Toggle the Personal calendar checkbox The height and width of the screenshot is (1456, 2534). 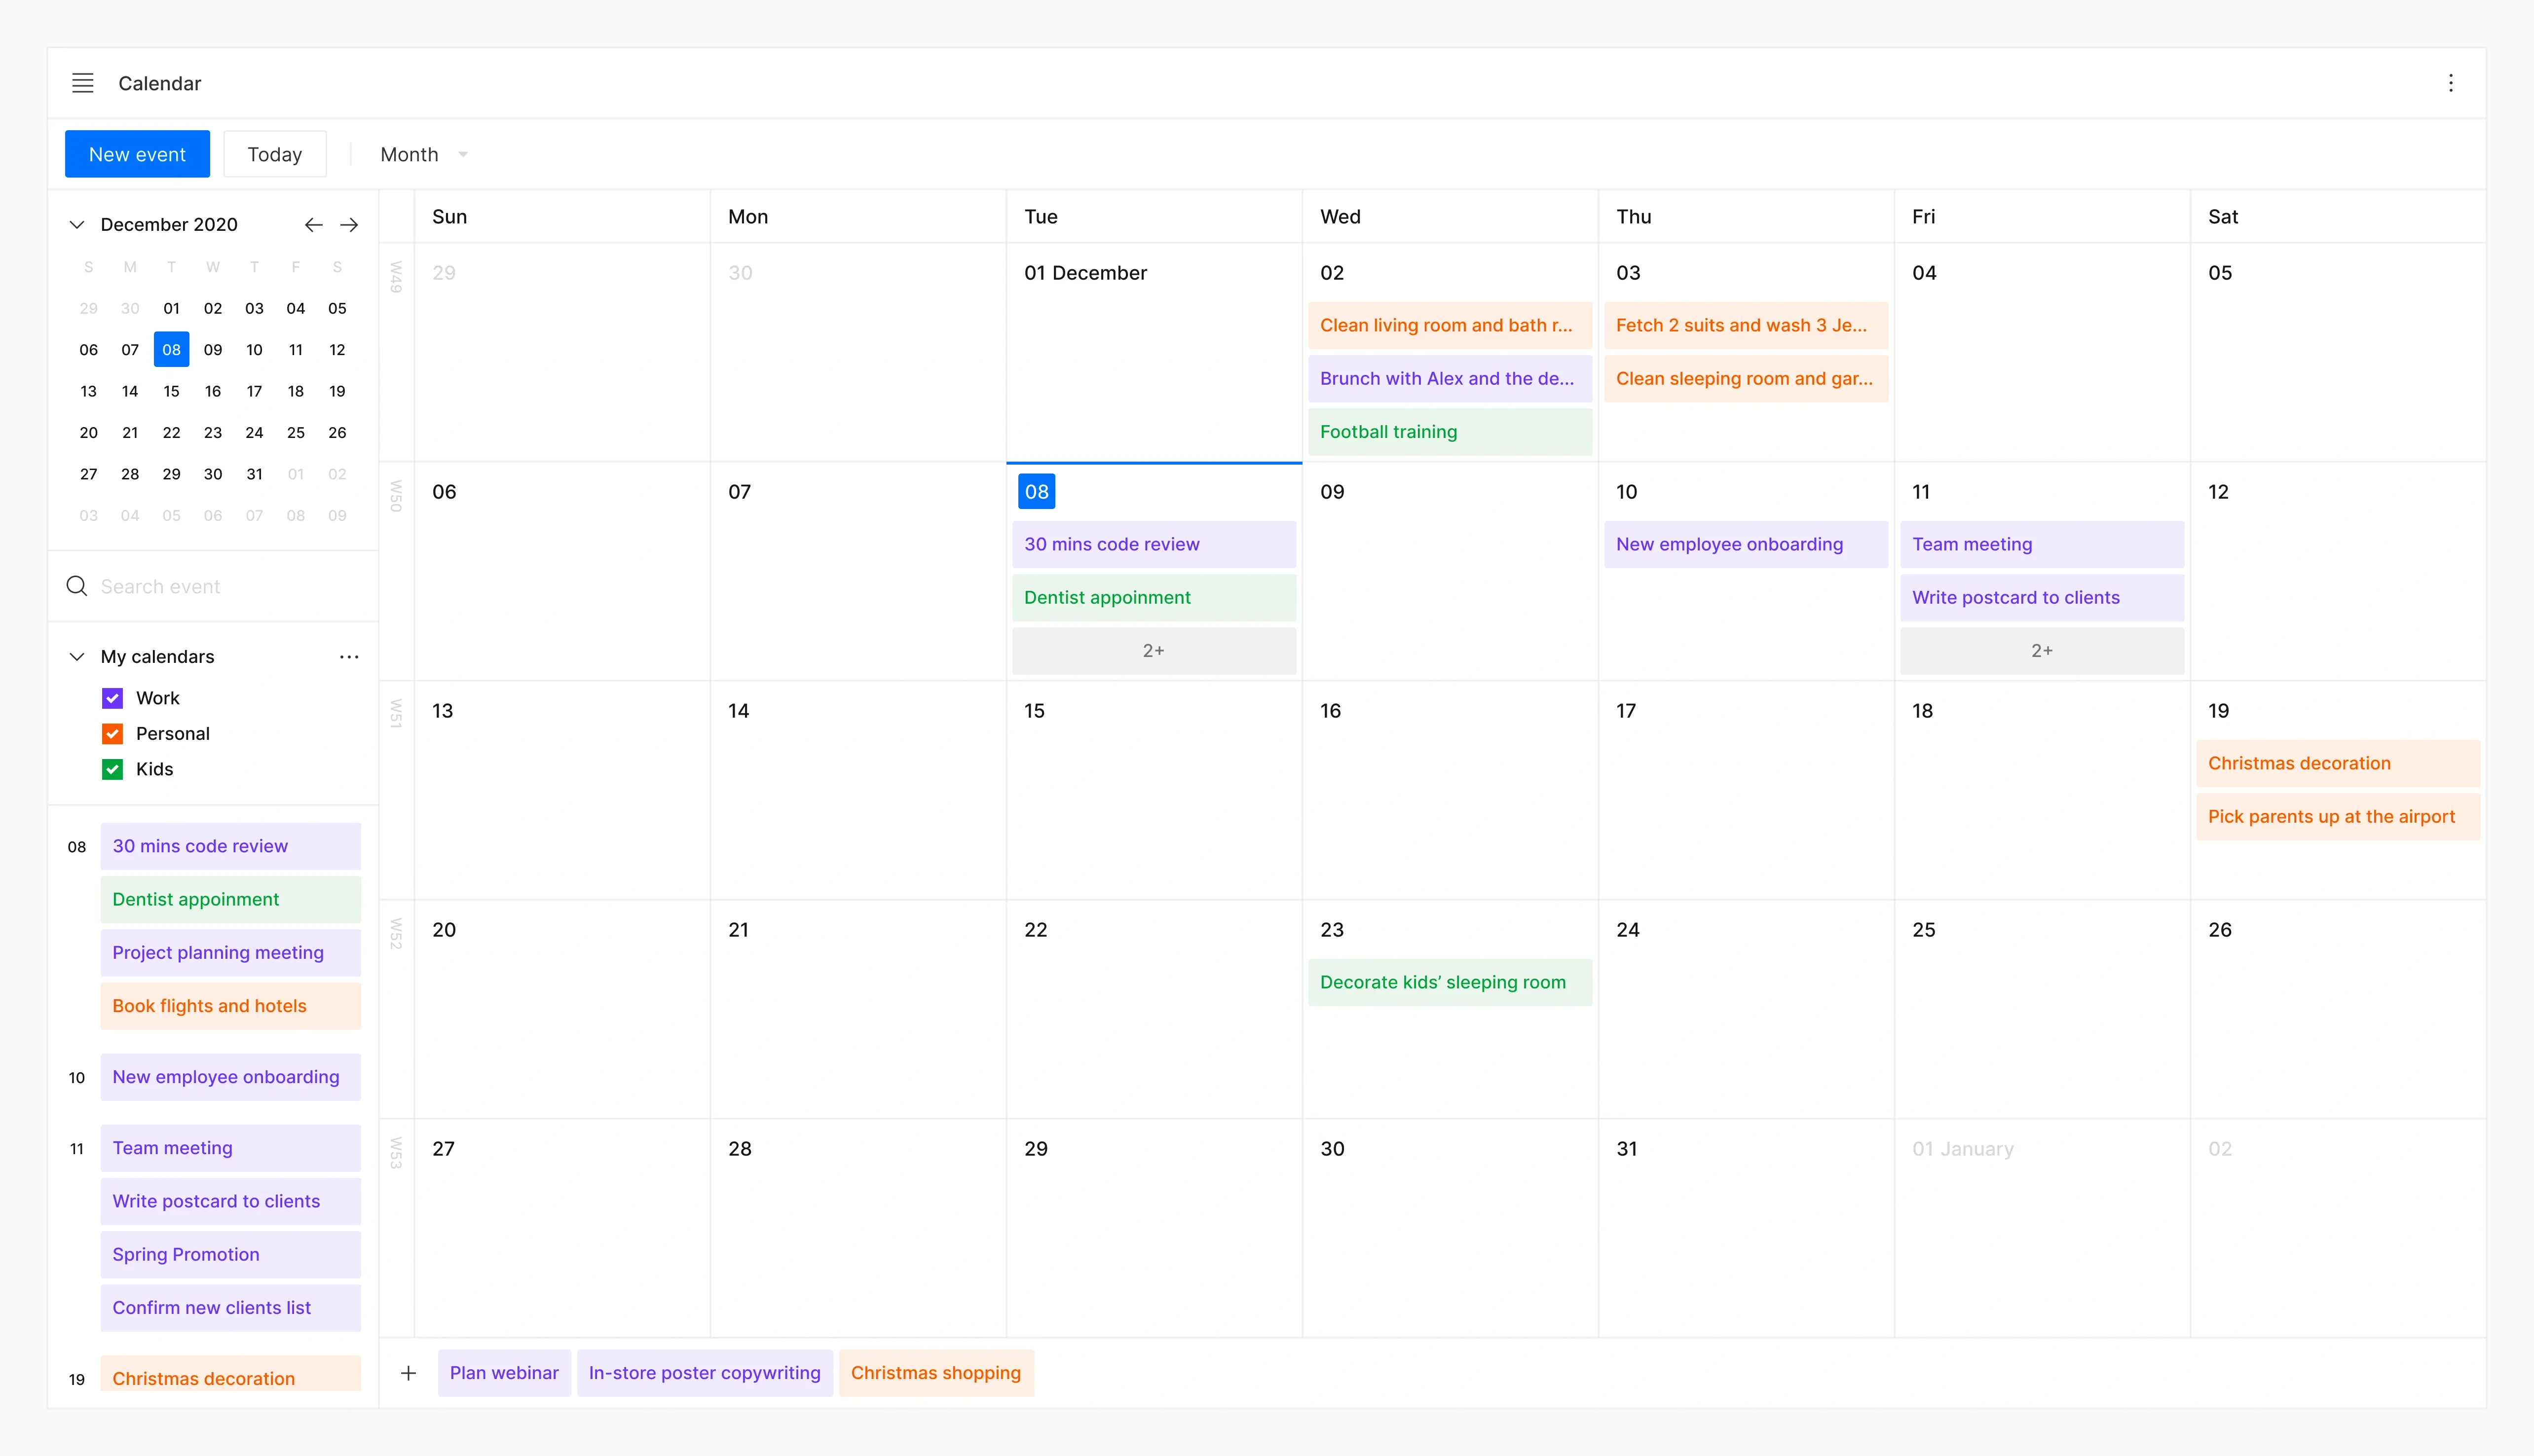113,734
